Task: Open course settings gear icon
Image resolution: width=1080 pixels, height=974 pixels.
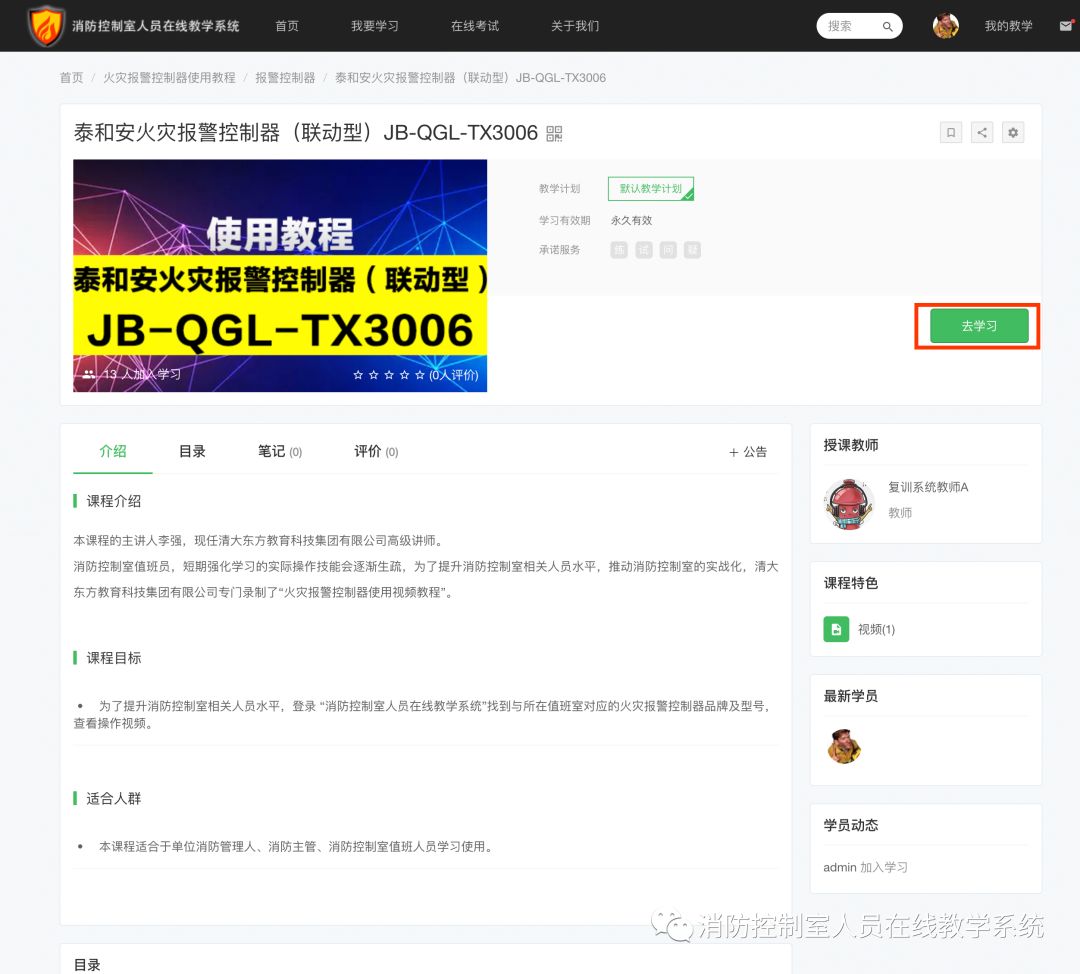Action: (x=1012, y=132)
